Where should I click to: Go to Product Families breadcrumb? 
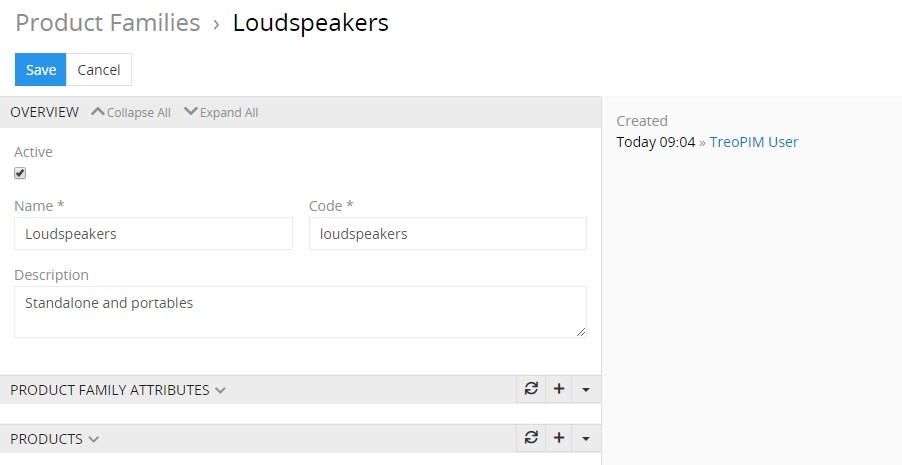coord(108,23)
